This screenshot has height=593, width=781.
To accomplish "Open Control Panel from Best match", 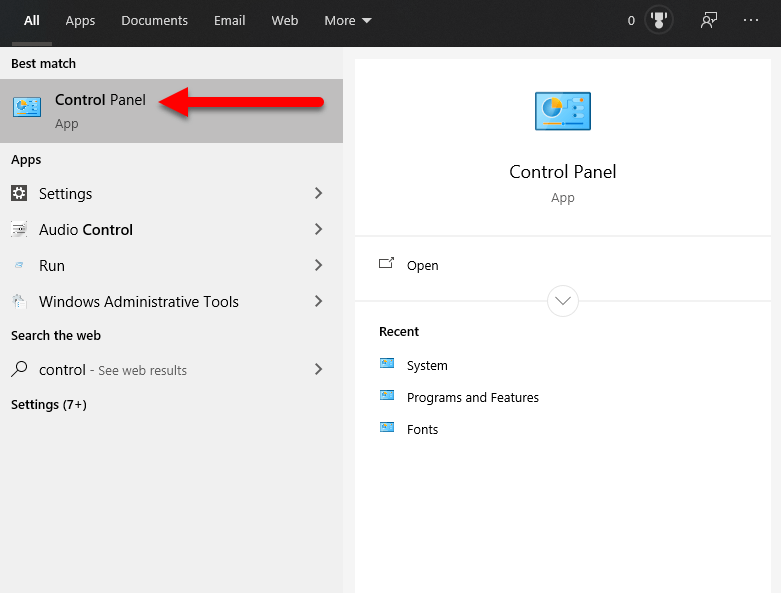I will point(171,111).
